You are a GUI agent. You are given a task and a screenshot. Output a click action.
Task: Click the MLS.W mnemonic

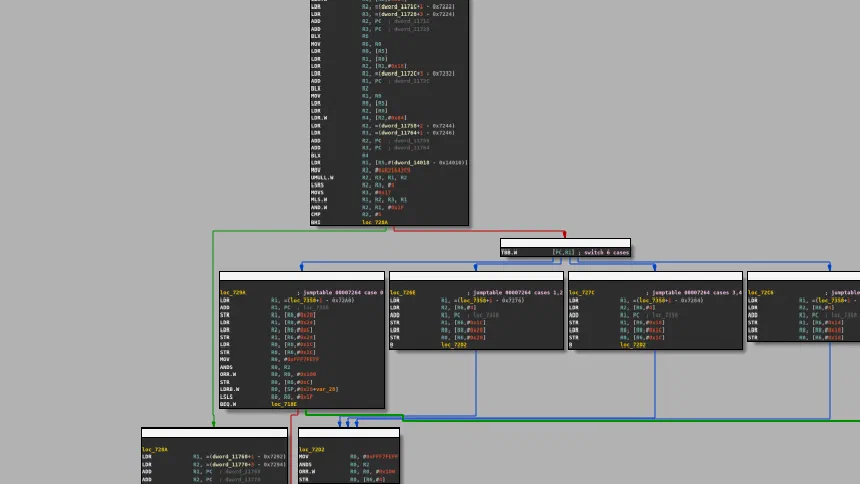(x=319, y=200)
